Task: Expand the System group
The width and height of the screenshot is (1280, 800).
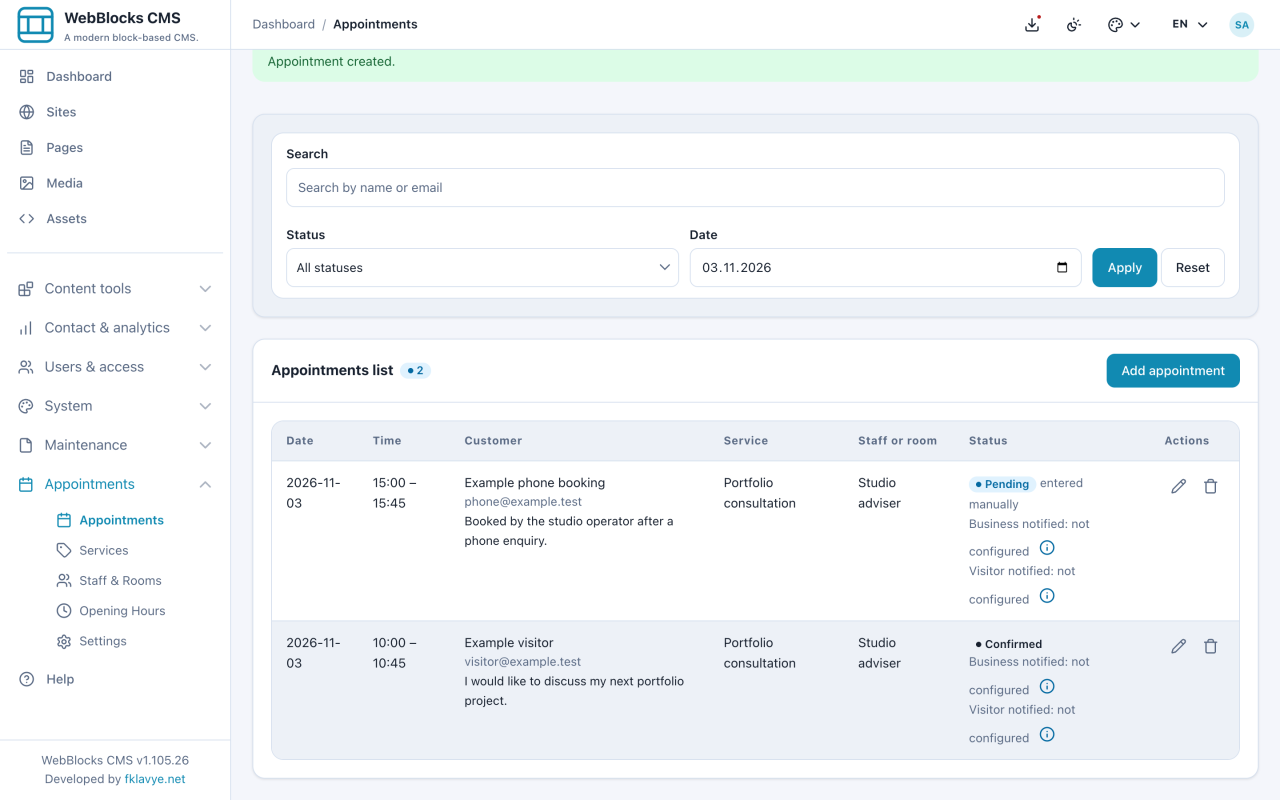Action: click(x=115, y=405)
